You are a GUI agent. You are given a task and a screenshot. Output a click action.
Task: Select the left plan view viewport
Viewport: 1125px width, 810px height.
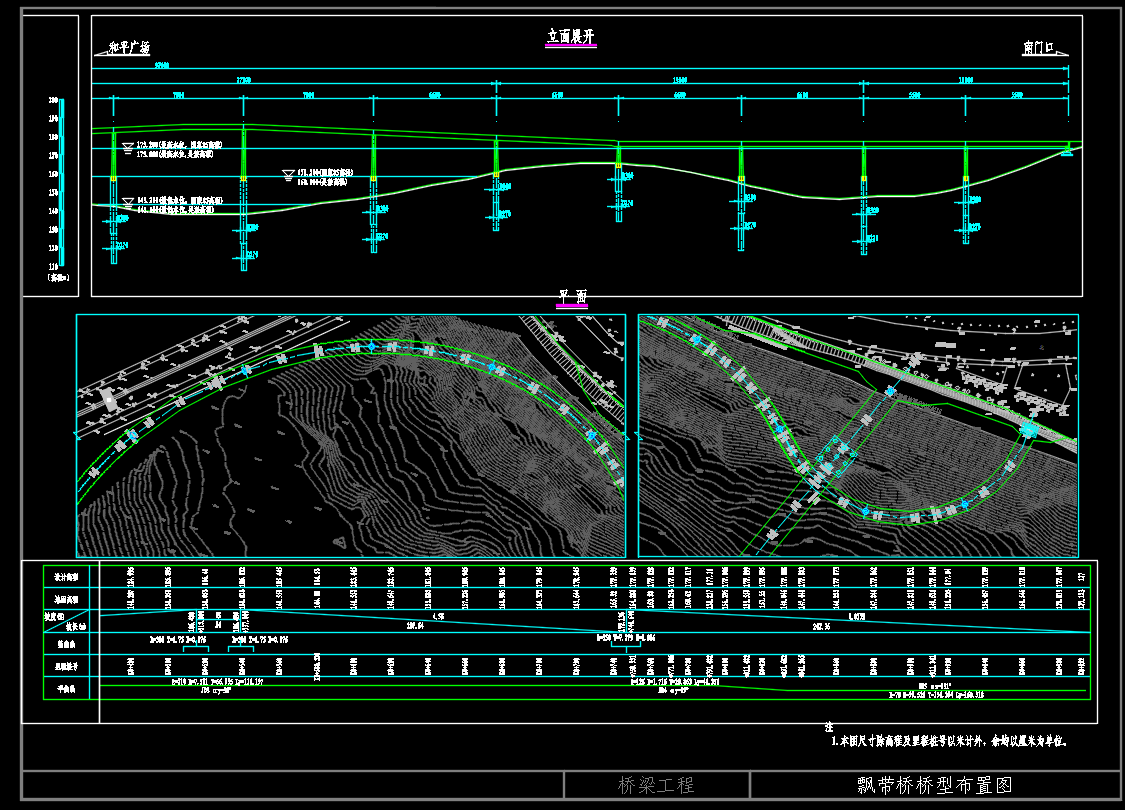click(350, 435)
